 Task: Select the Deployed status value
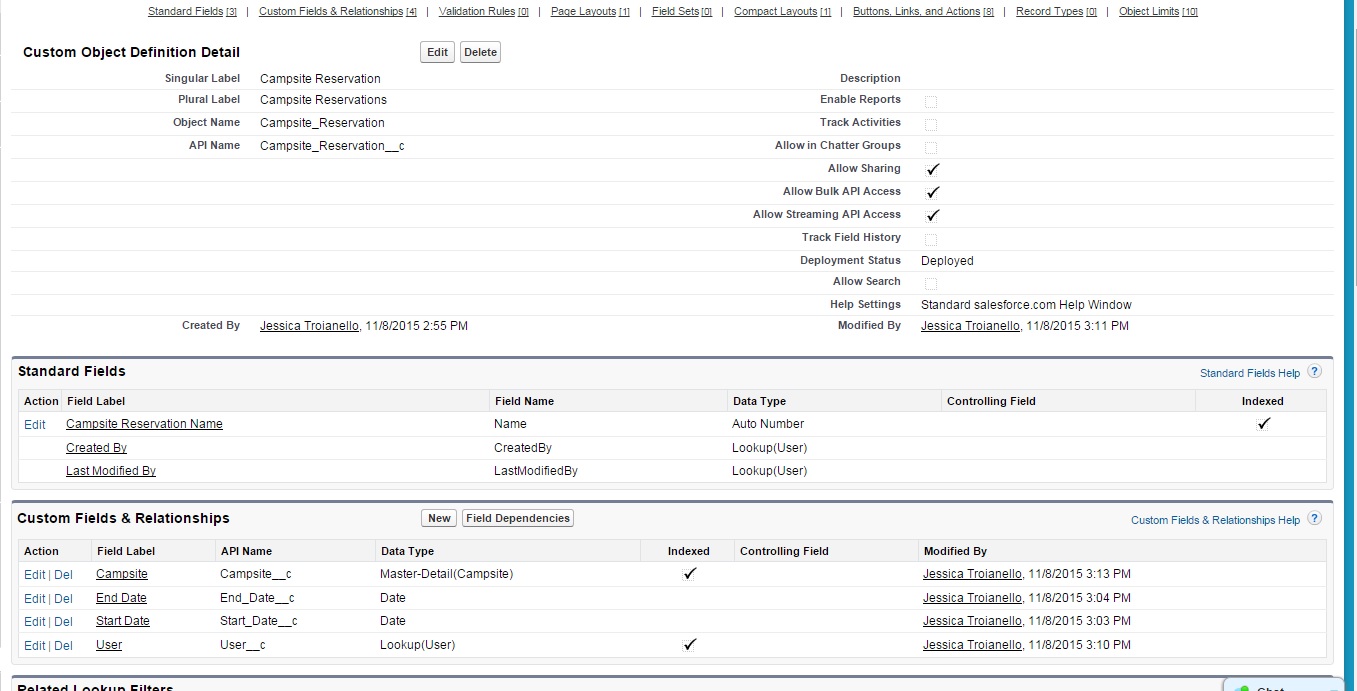tap(947, 261)
